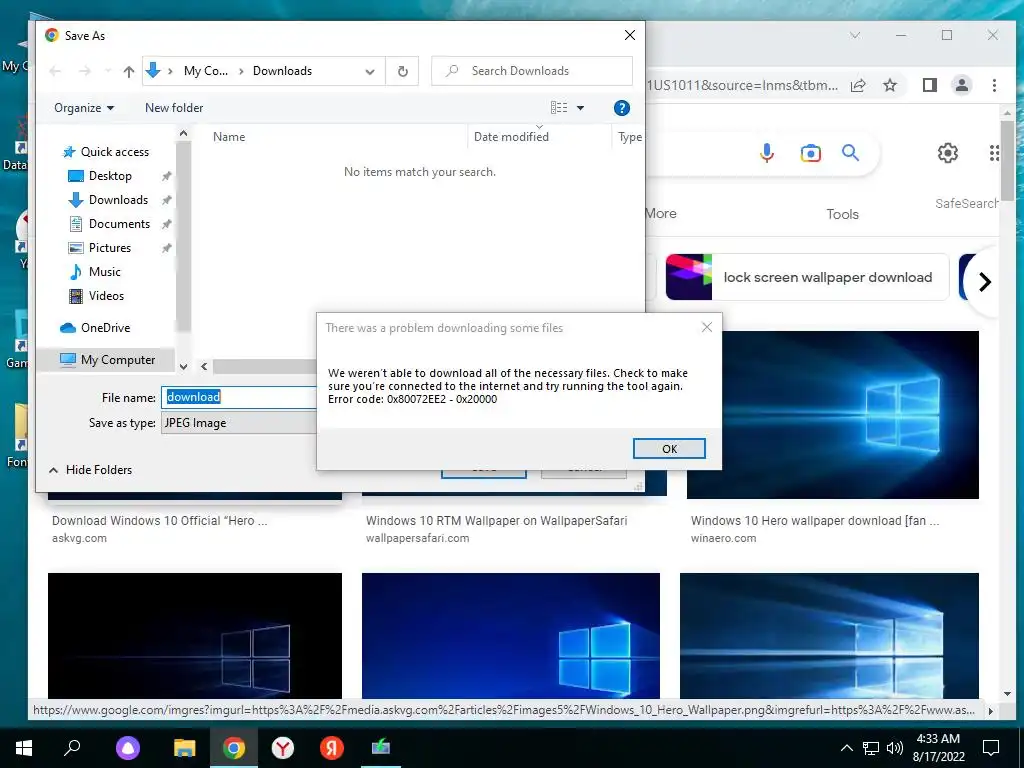1024x768 pixels.
Task: Open File Explorer from taskbar
Action: (185, 748)
